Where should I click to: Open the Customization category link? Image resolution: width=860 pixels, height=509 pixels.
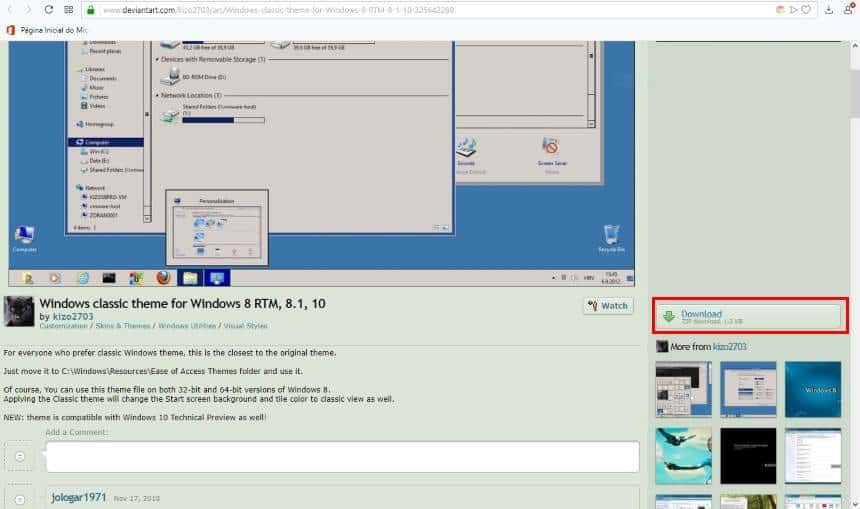[x=63, y=326]
